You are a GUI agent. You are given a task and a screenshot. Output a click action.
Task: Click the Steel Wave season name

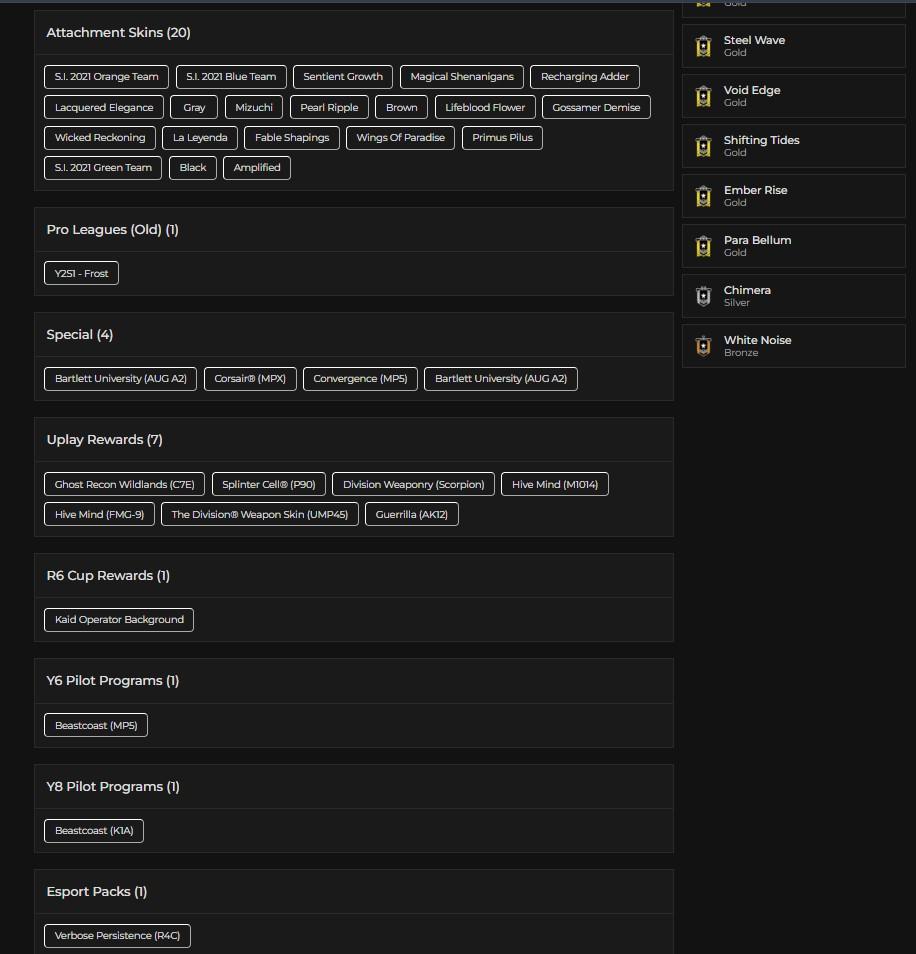click(x=754, y=40)
